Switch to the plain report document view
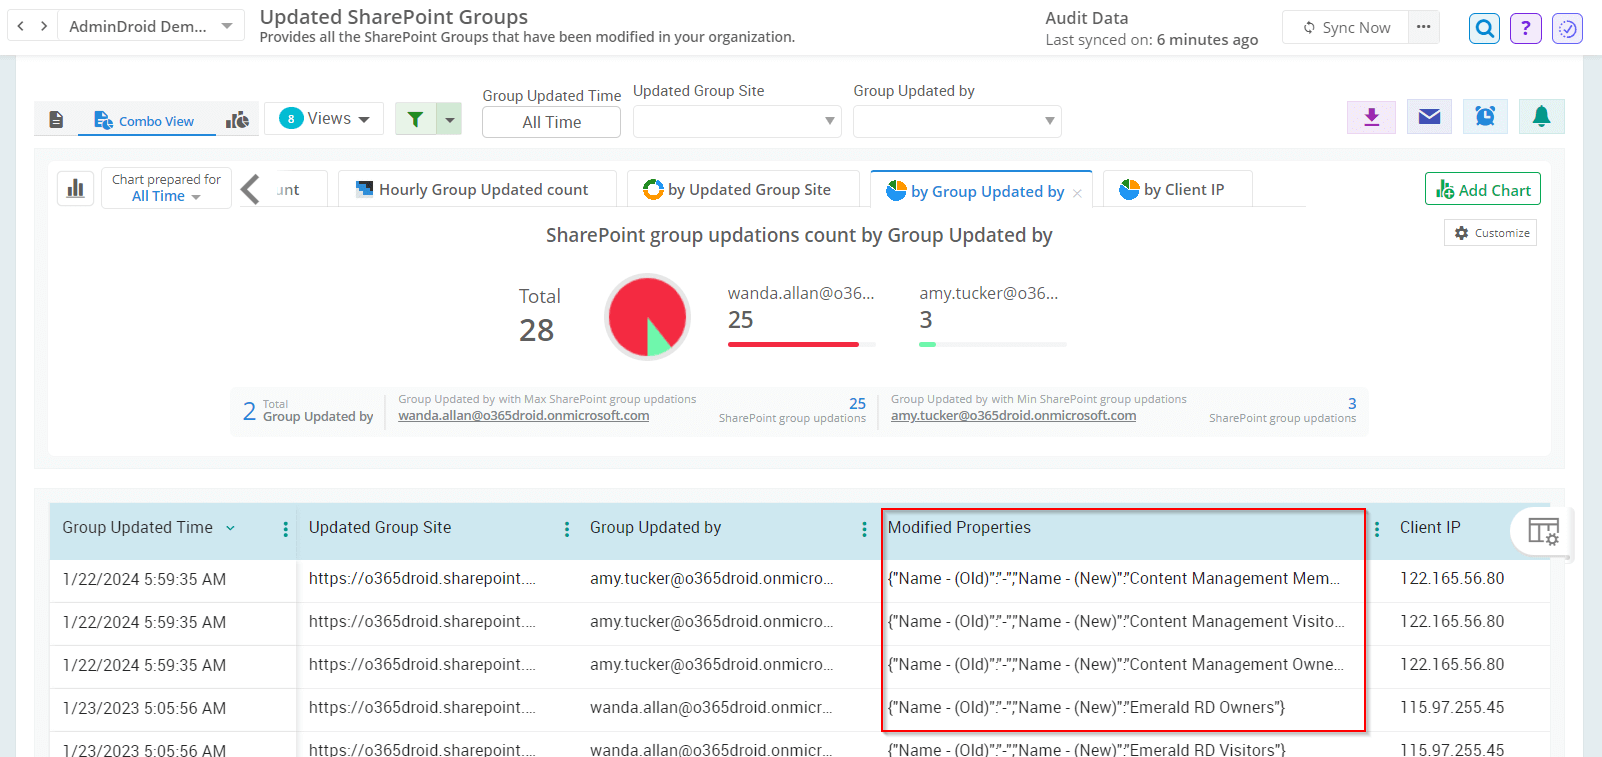The image size is (1602, 757). coord(56,120)
